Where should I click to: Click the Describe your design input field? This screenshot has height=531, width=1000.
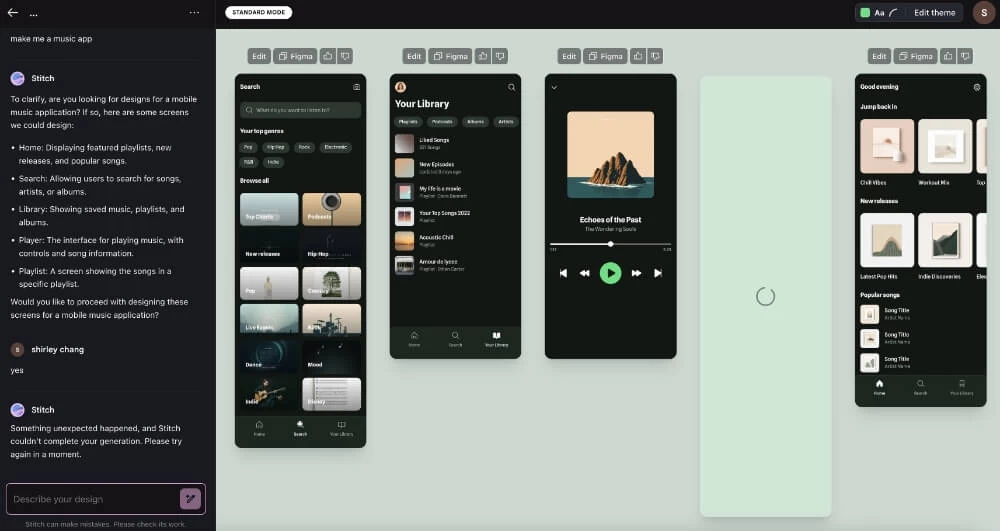[x=90, y=499]
